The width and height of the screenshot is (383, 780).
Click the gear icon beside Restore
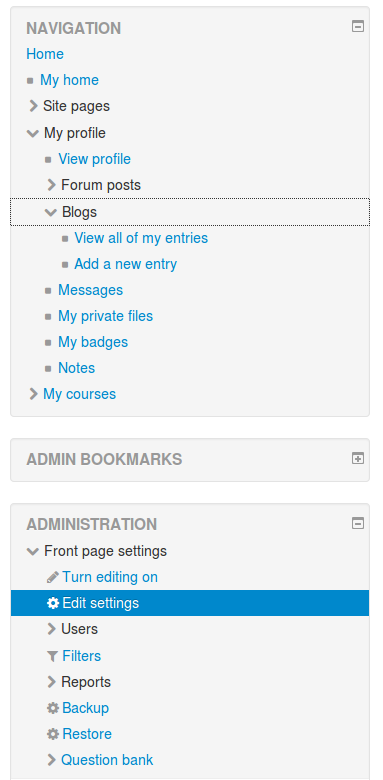click(52, 734)
